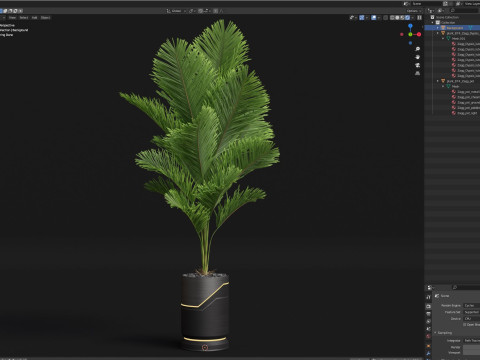Switch to solid viewport shading
This screenshot has height=360, width=480.
coord(397,18)
